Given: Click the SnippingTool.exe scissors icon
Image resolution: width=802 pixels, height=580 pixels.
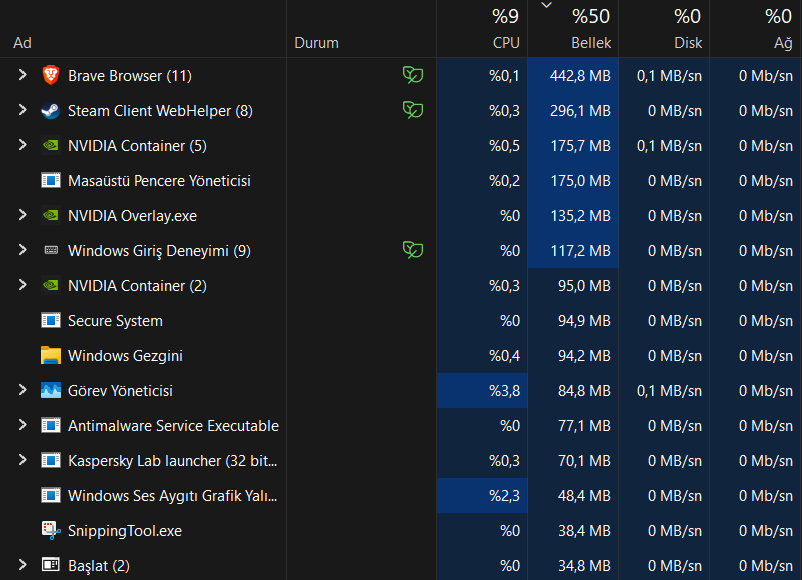Looking at the screenshot, I should 51,530.
